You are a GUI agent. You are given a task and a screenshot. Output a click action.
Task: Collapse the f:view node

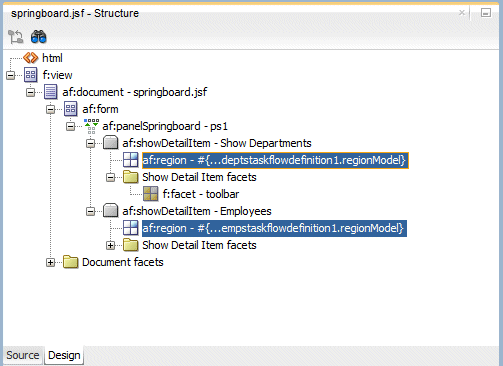[11, 75]
